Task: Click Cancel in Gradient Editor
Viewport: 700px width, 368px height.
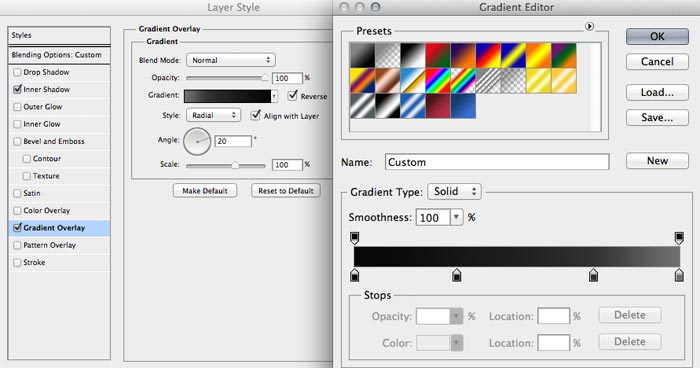Action: (x=657, y=62)
